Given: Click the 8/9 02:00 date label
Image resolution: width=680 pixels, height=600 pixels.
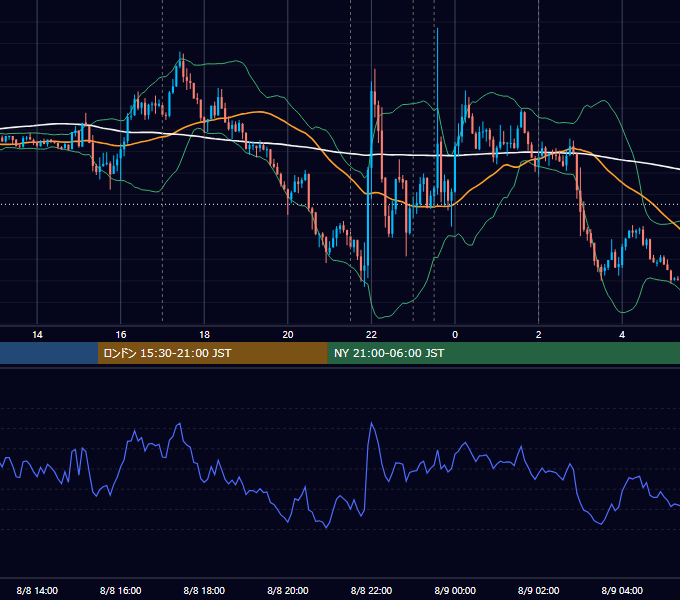Looking at the screenshot, I should [539, 590].
